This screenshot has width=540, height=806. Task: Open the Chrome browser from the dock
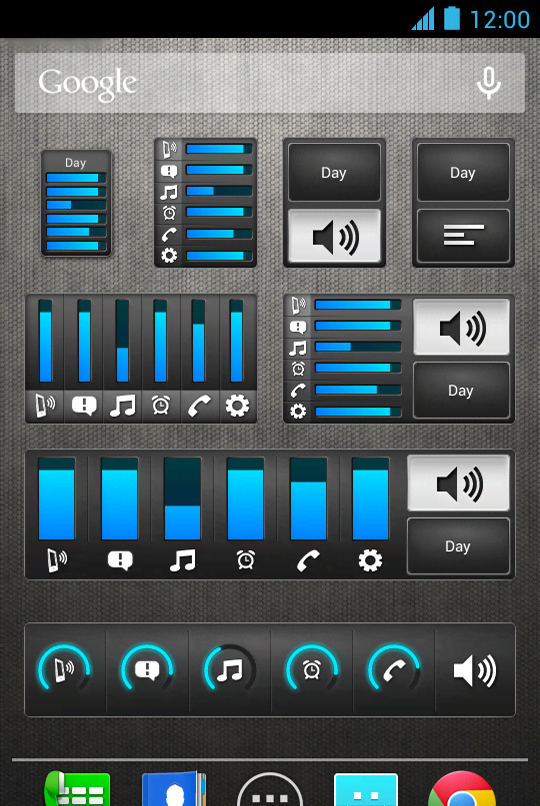pyautogui.click(x=461, y=789)
